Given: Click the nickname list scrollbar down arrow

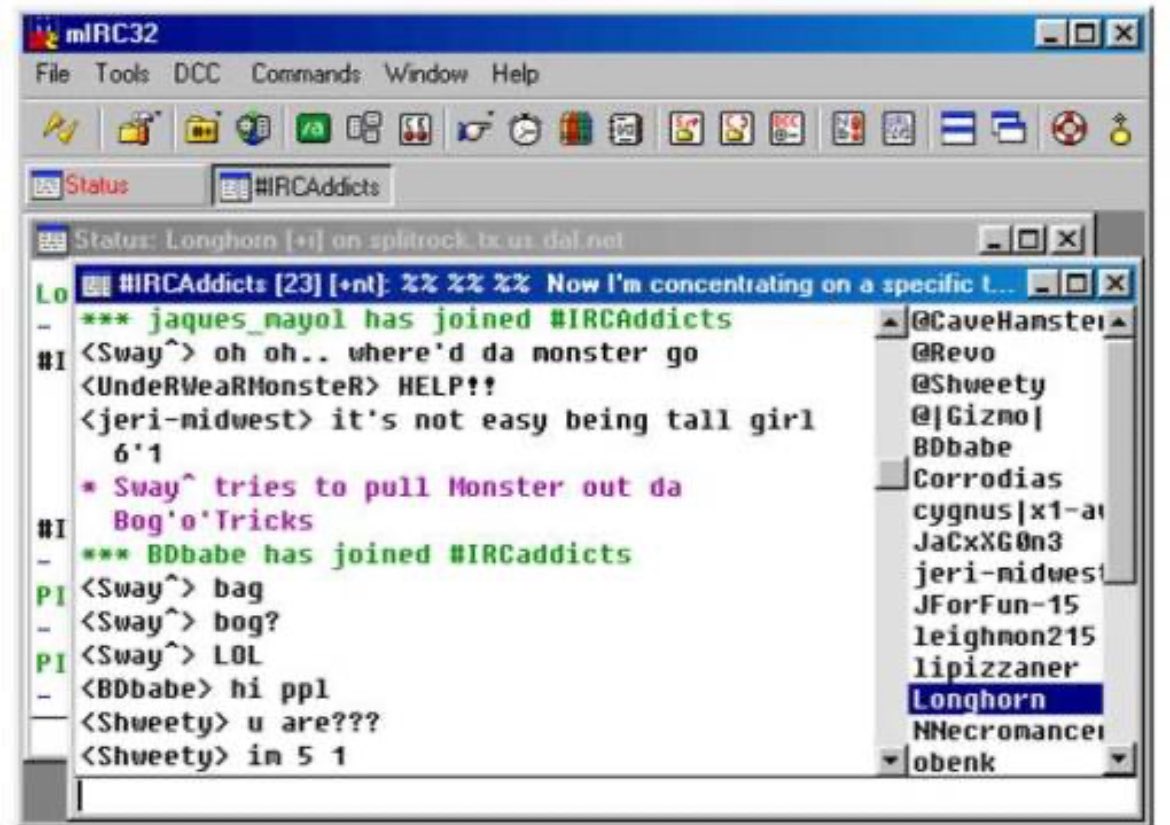Looking at the screenshot, I should tap(1119, 759).
